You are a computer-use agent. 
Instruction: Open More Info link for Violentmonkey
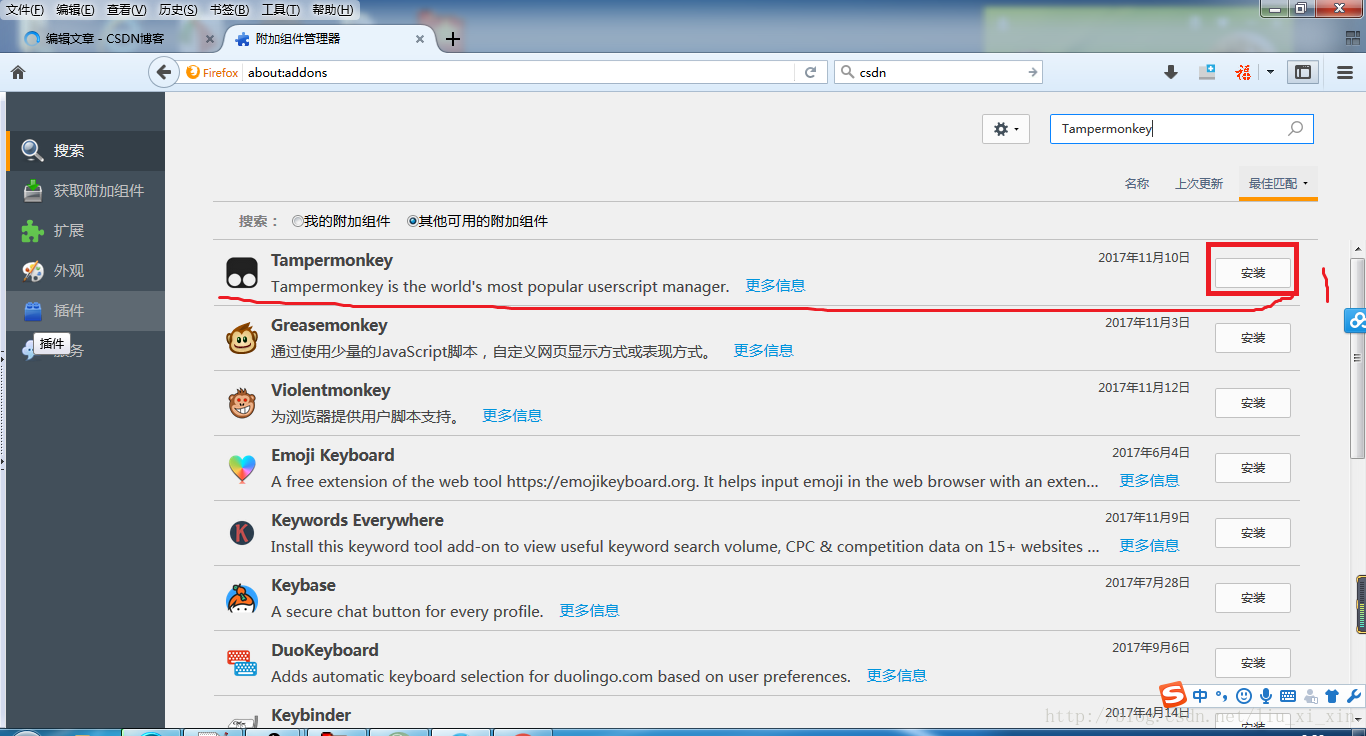click(512, 416)
